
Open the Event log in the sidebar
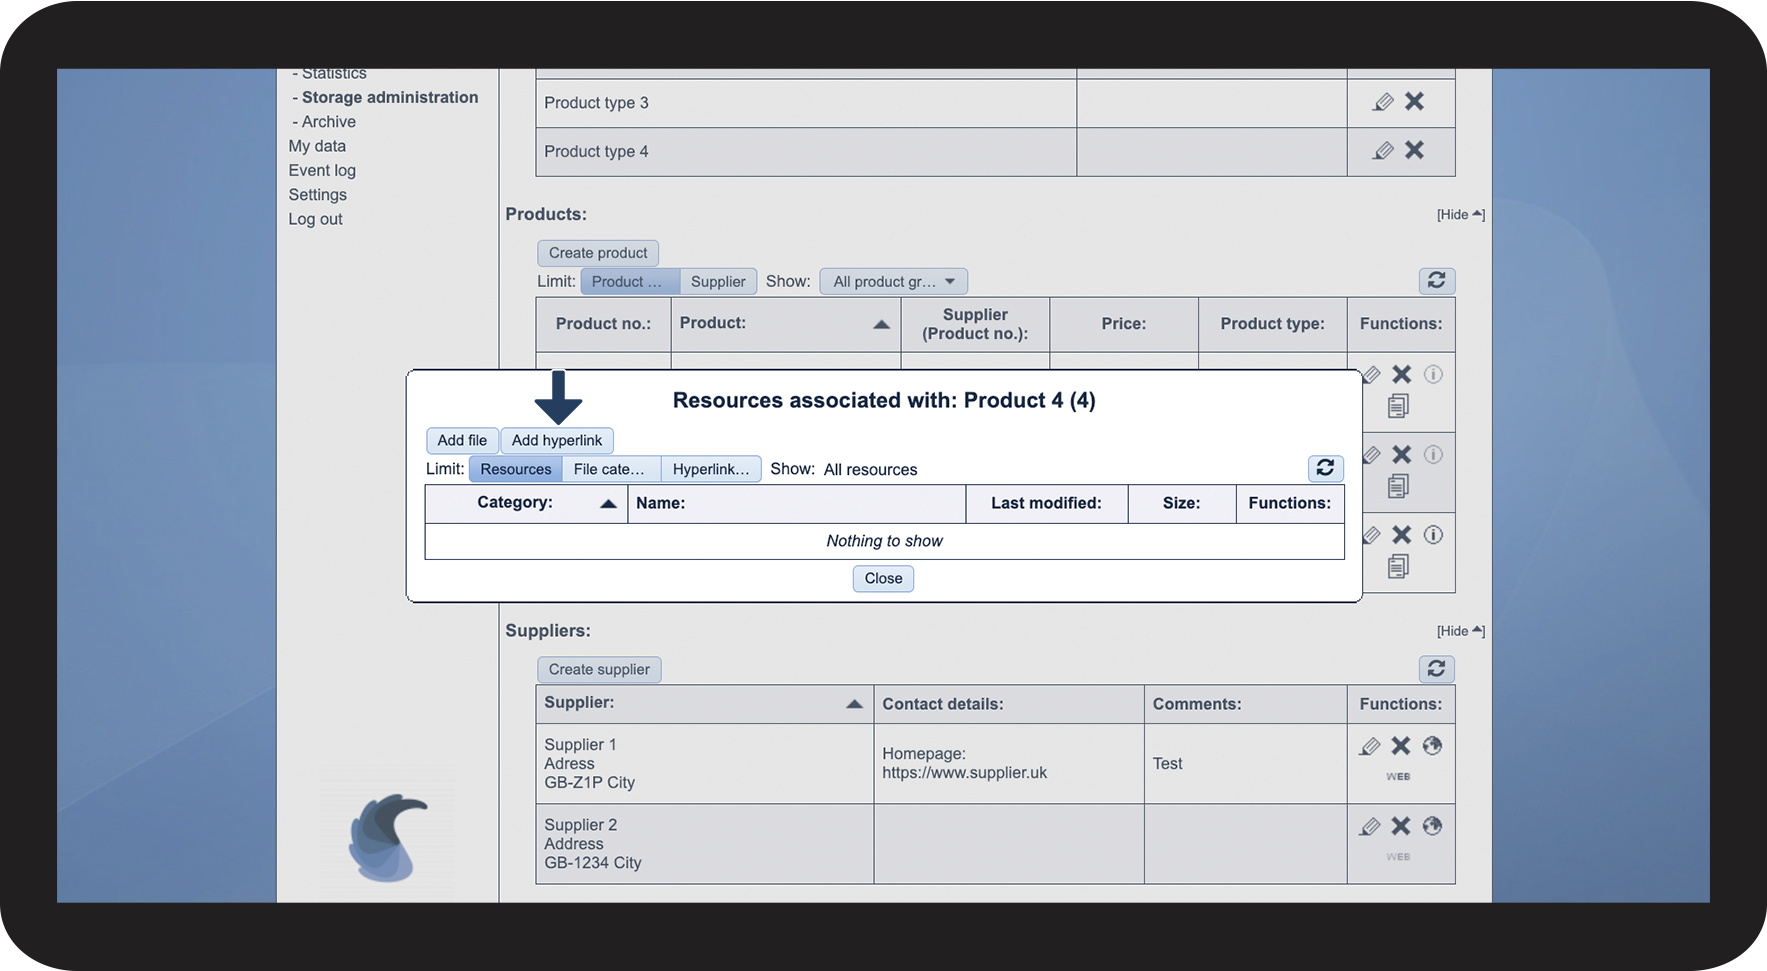click(x=322, y=170)
